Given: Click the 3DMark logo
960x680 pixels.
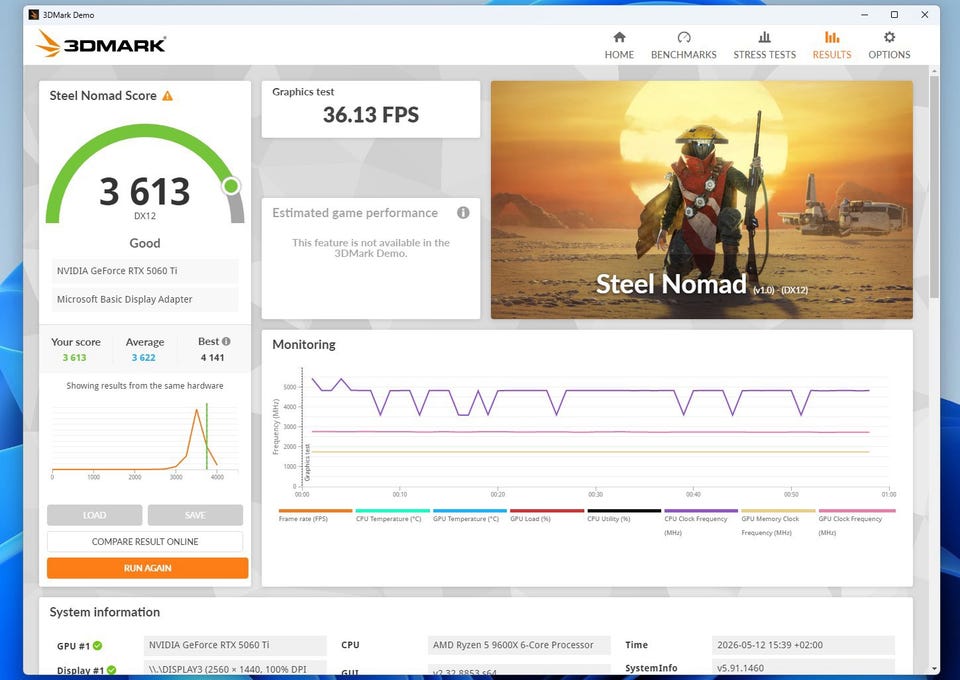Looking at the screenshot, I should 100,43.
